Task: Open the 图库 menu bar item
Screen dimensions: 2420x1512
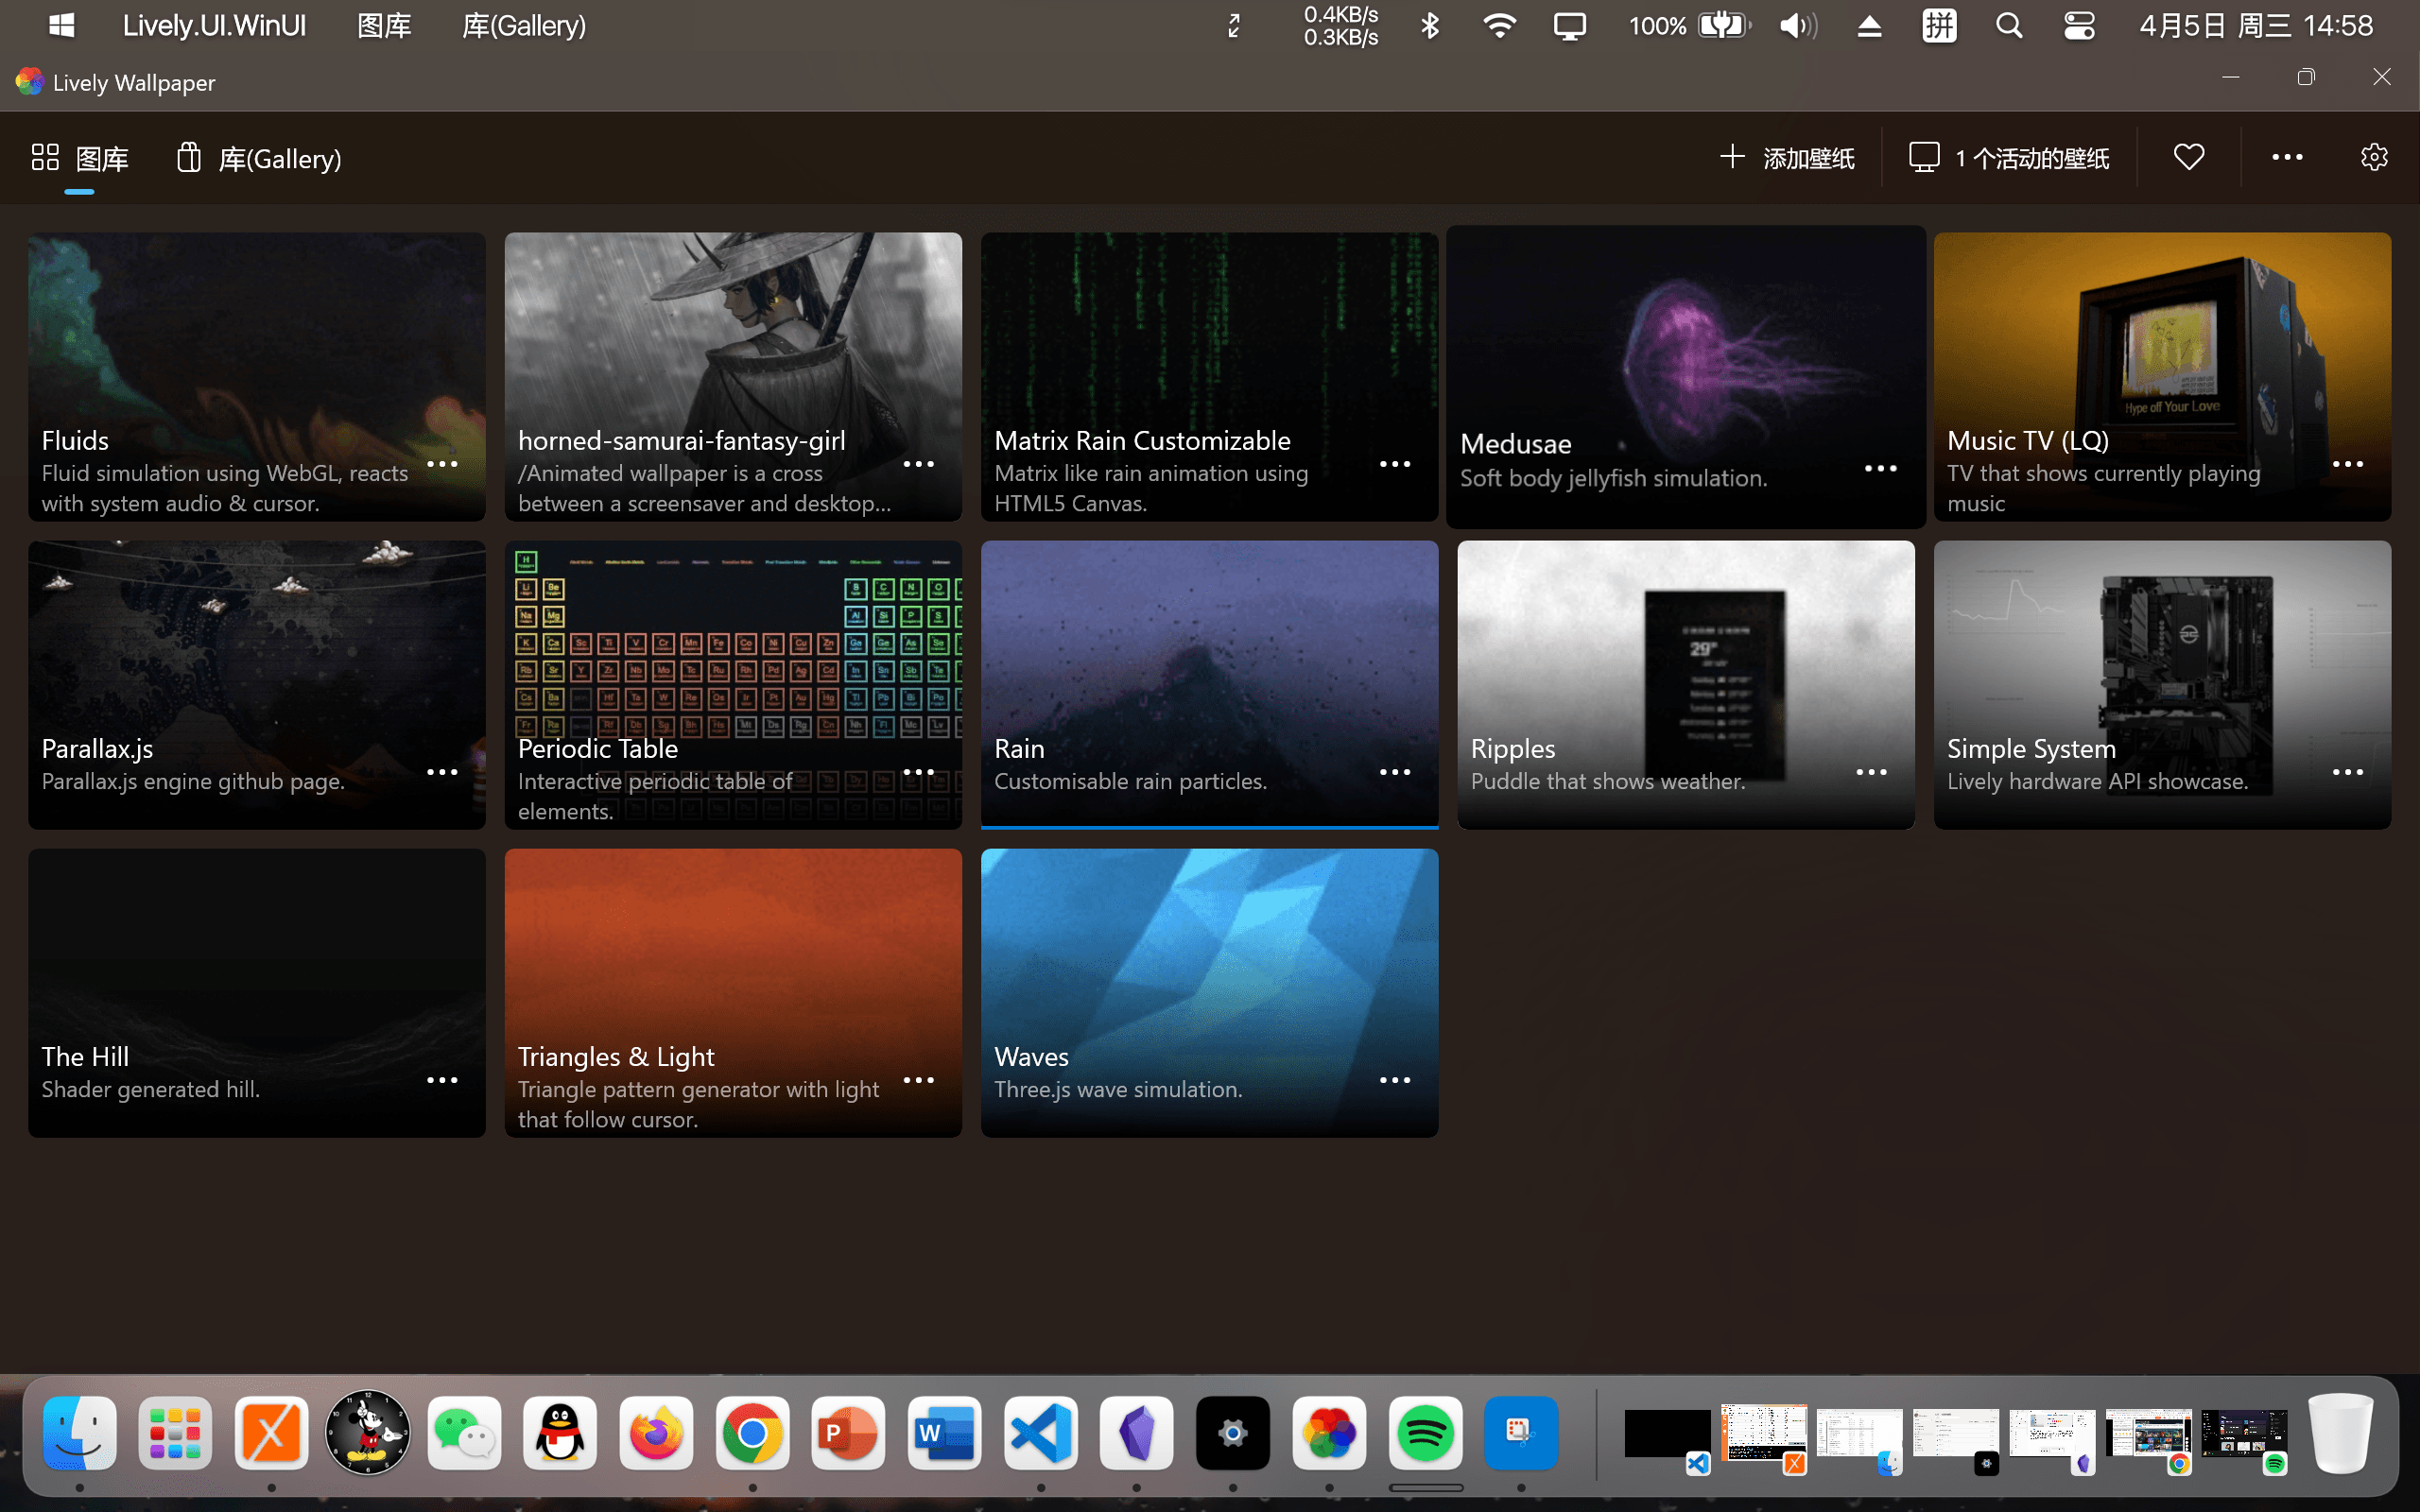Action: pos(384,25)
